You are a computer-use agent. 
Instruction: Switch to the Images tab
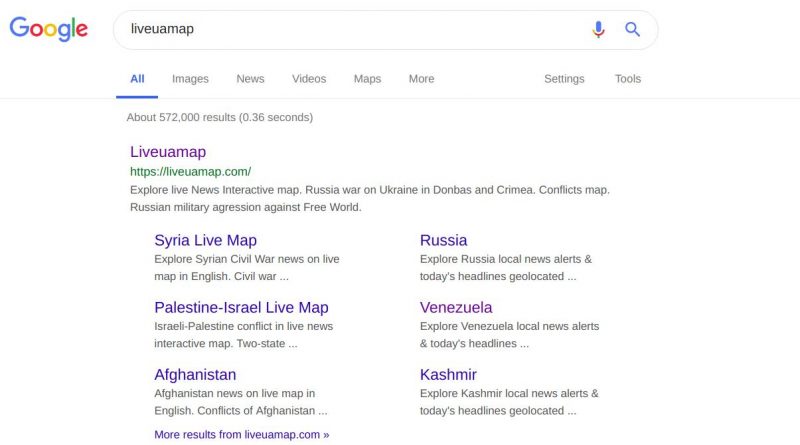(190, 79)
